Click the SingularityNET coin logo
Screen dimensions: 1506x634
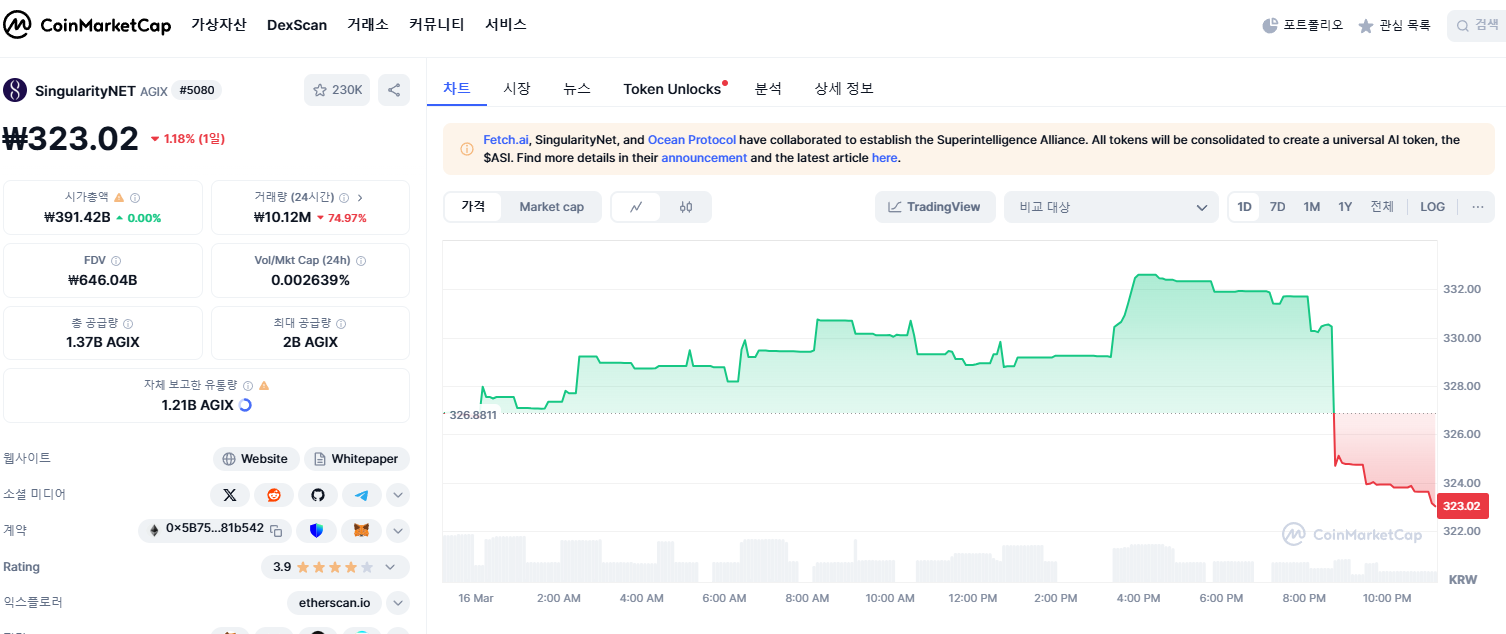[15, 90]
